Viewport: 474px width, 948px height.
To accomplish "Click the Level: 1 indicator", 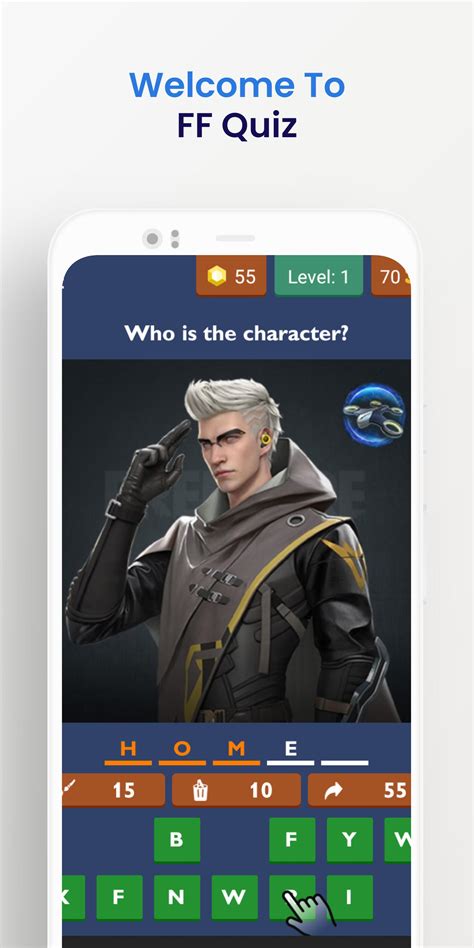I will 319,276.
